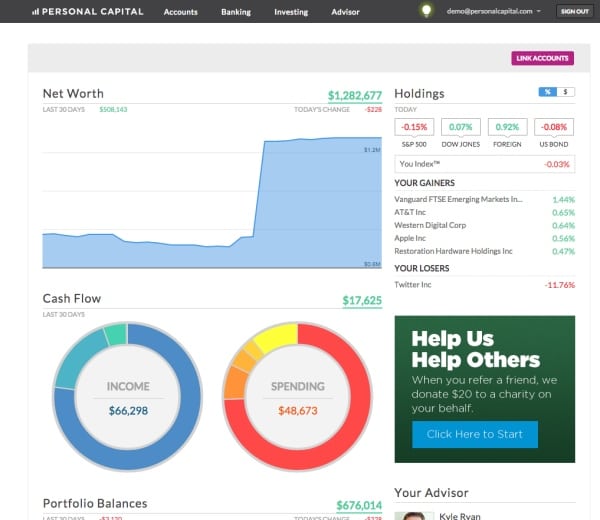The image size is (600, 520).
Task: Click the Holdings heading
Action: (x=419, y=94)
